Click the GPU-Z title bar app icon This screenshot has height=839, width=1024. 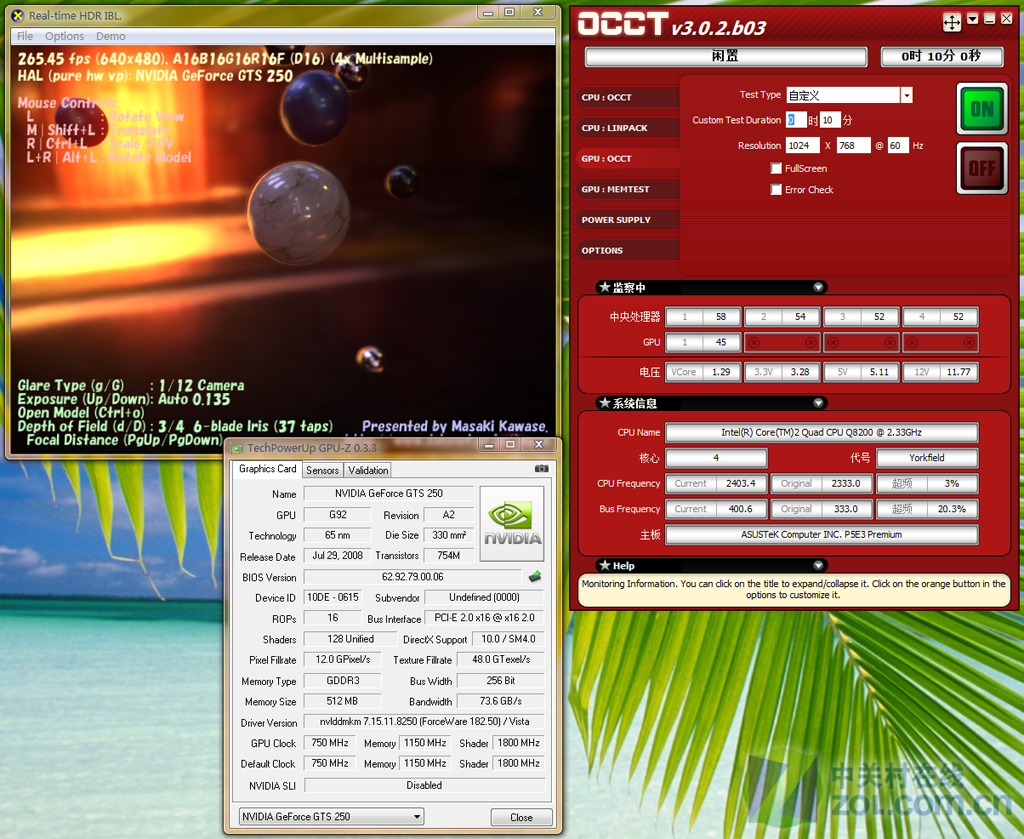236,448
